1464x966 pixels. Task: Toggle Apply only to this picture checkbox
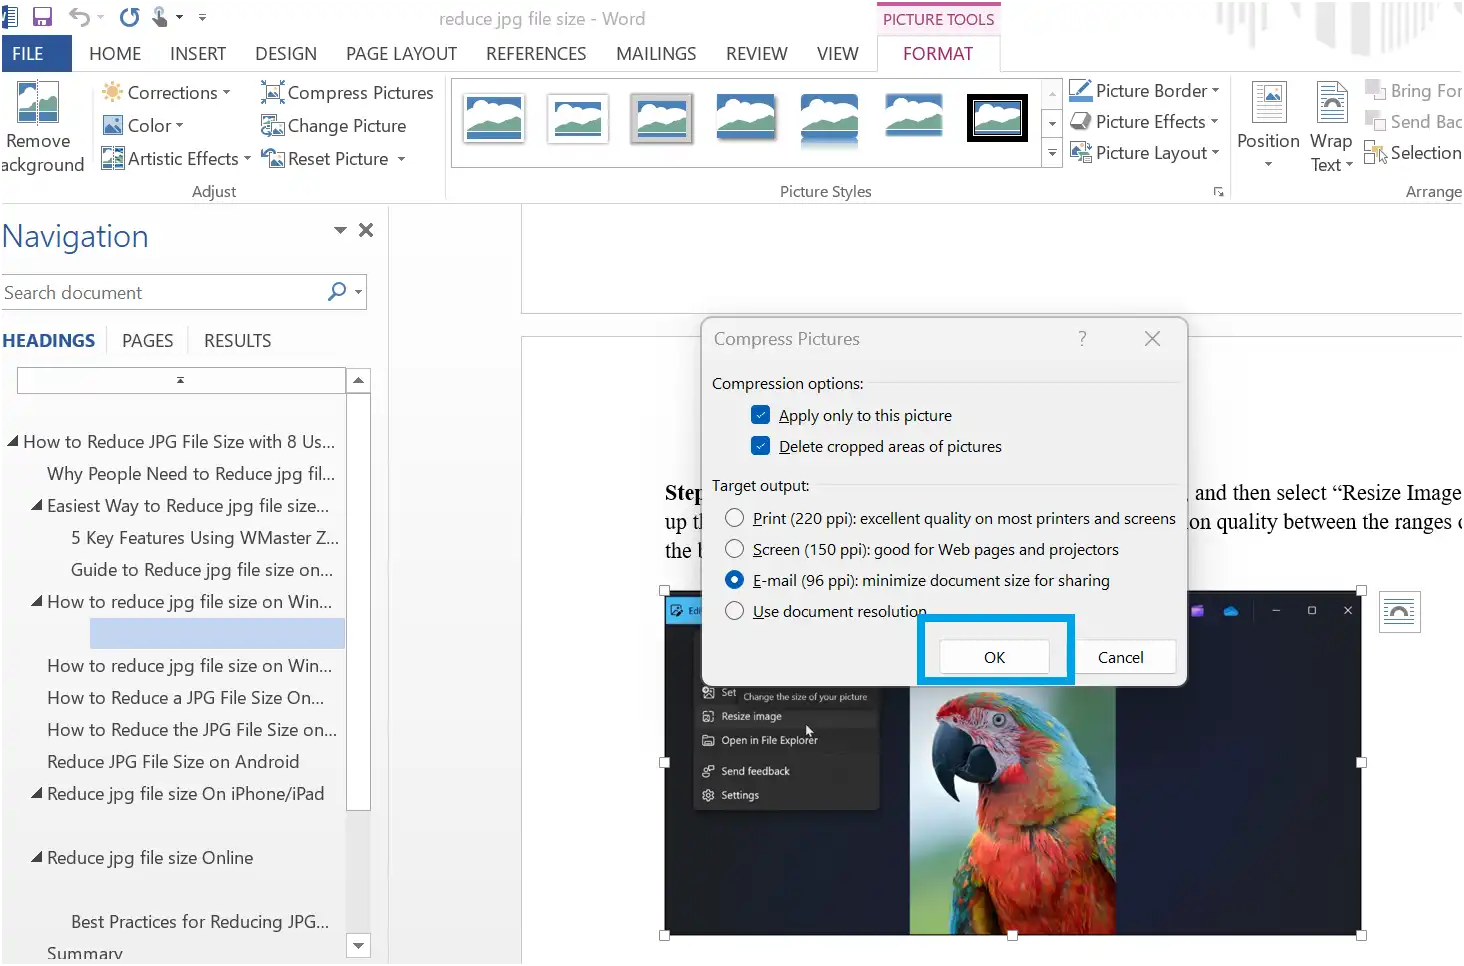[761, 415]
